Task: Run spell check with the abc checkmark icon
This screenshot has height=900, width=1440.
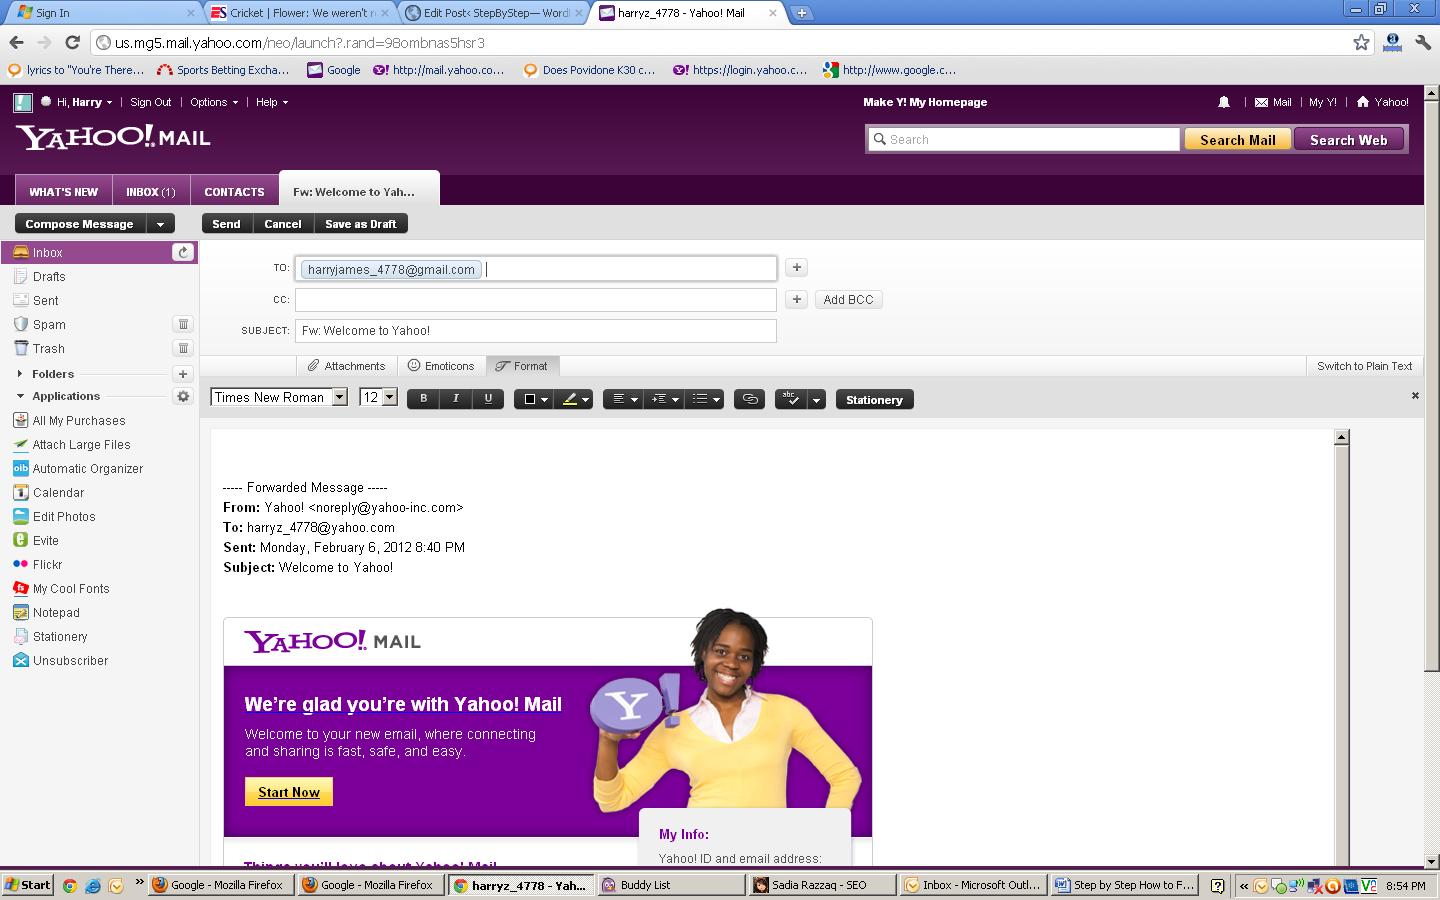Action: (x=790, y=400)
